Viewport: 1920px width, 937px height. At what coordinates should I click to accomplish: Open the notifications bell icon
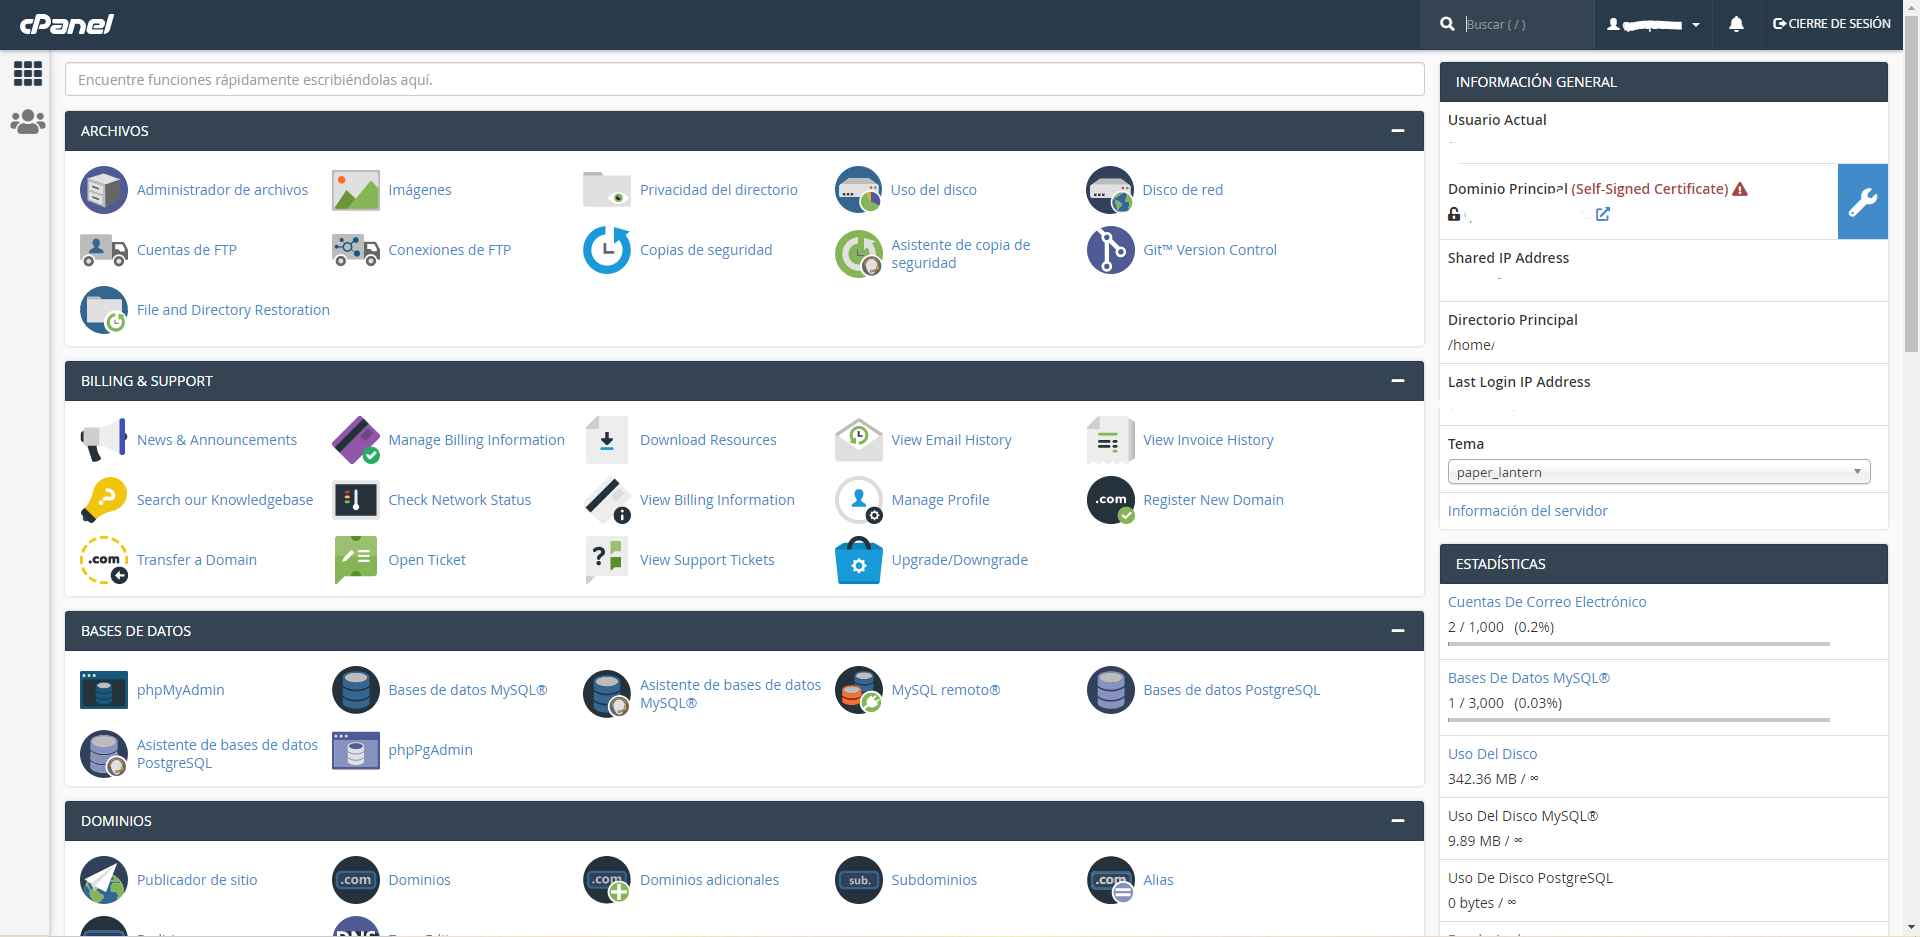[x=1736, y=24]
